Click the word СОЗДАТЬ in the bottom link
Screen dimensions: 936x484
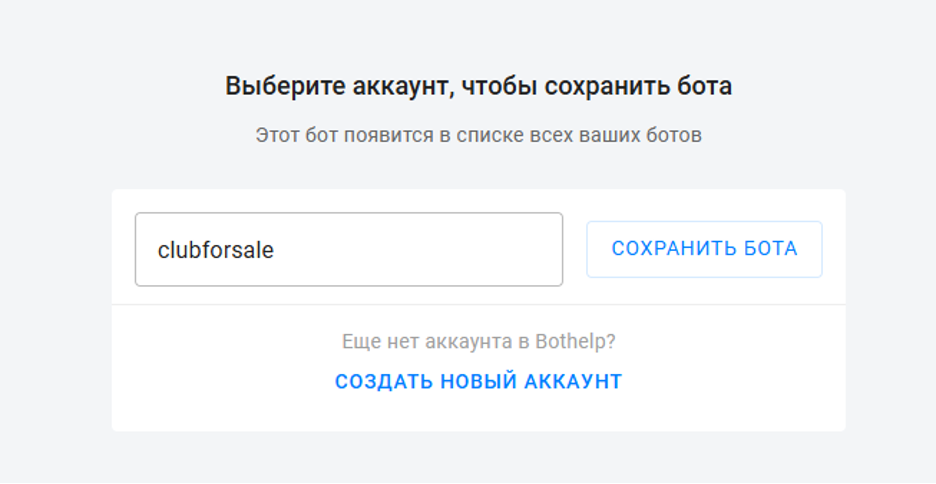(x=384, y=381)
